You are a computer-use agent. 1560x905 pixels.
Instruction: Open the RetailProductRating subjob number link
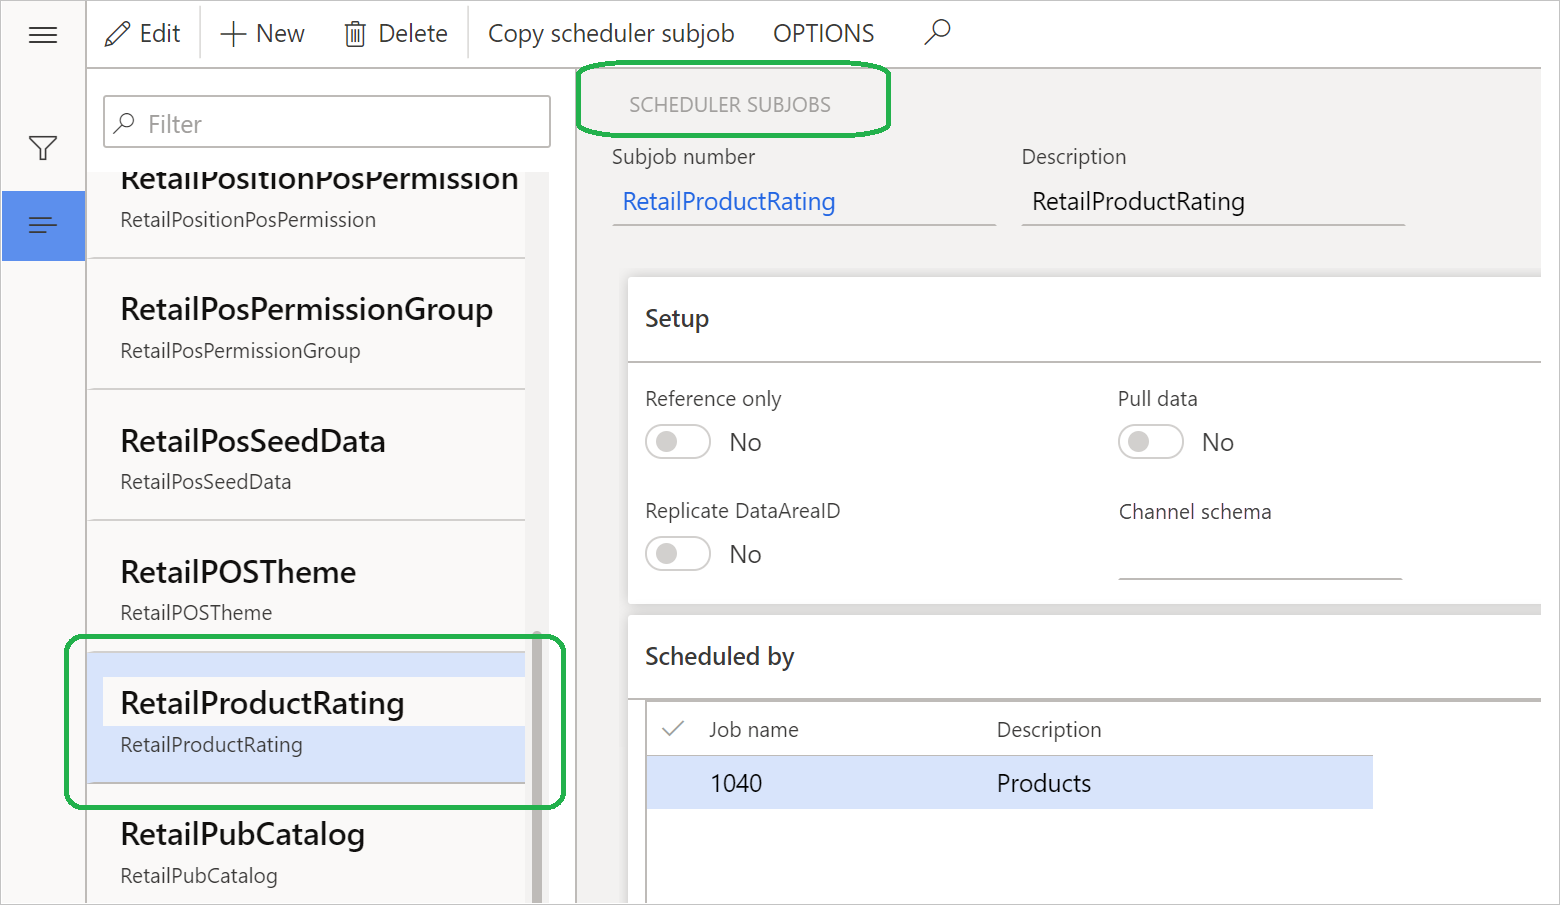coord(729,202)
